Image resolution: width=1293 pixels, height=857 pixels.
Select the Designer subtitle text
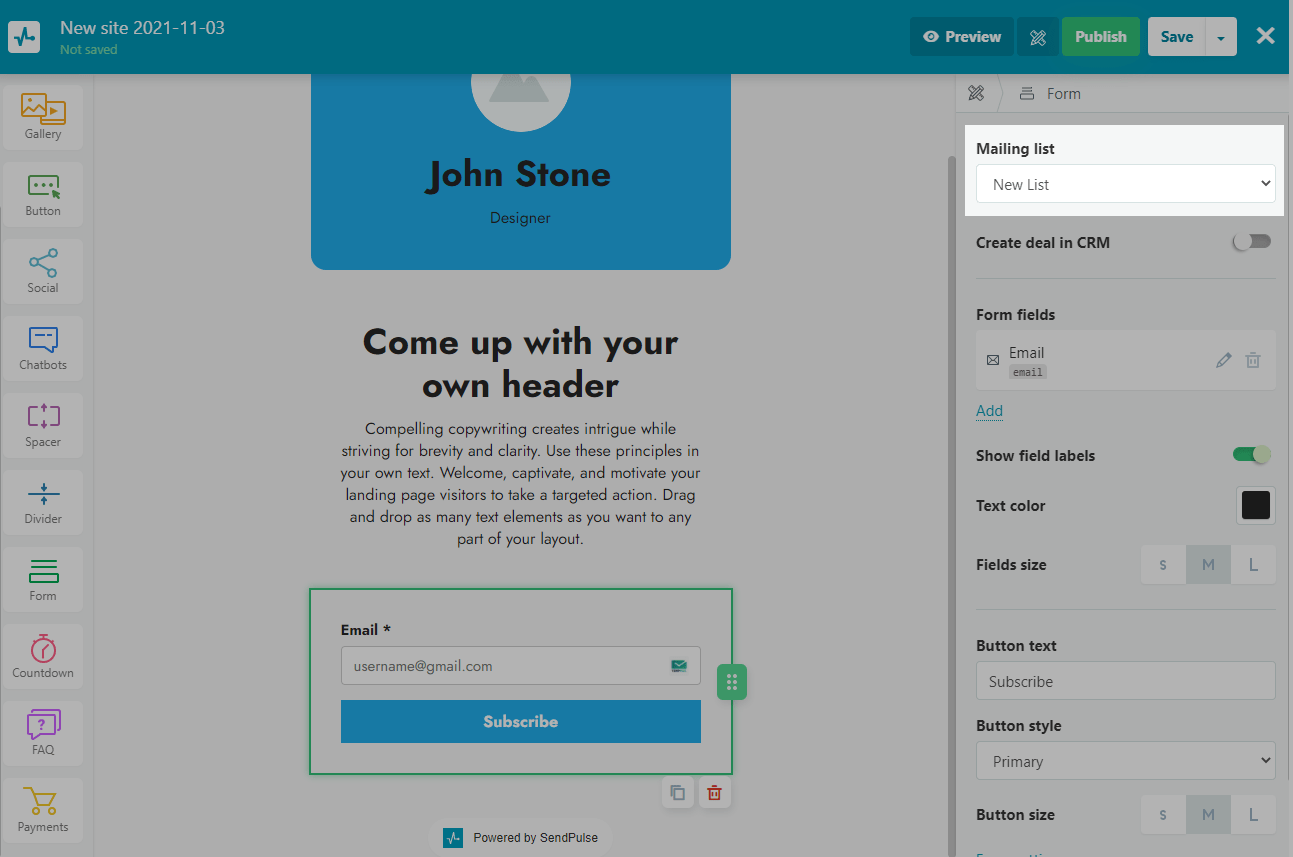(520, 218)
